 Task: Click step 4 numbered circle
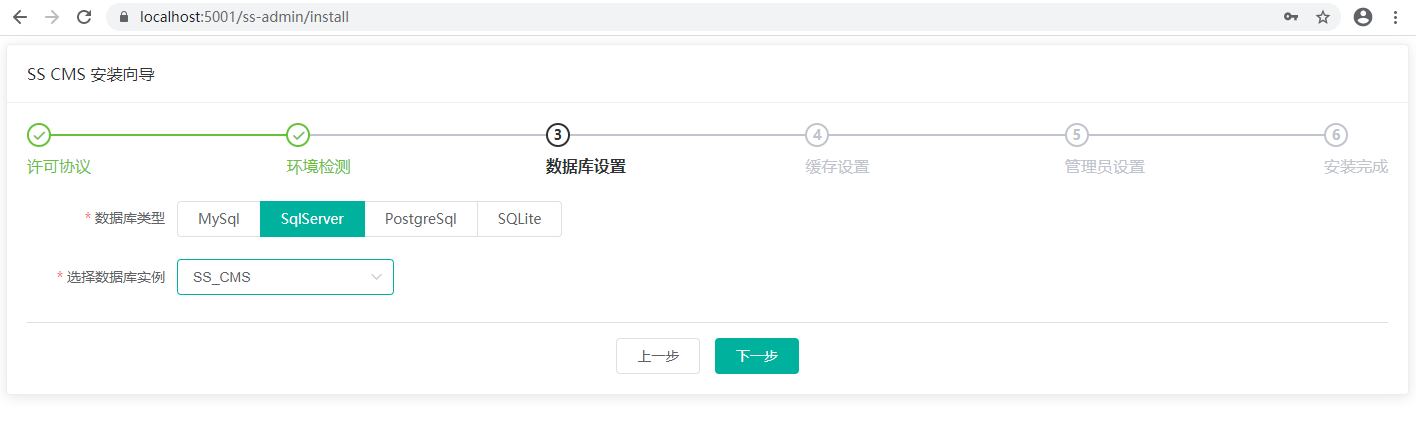click(x=817, y=134)
